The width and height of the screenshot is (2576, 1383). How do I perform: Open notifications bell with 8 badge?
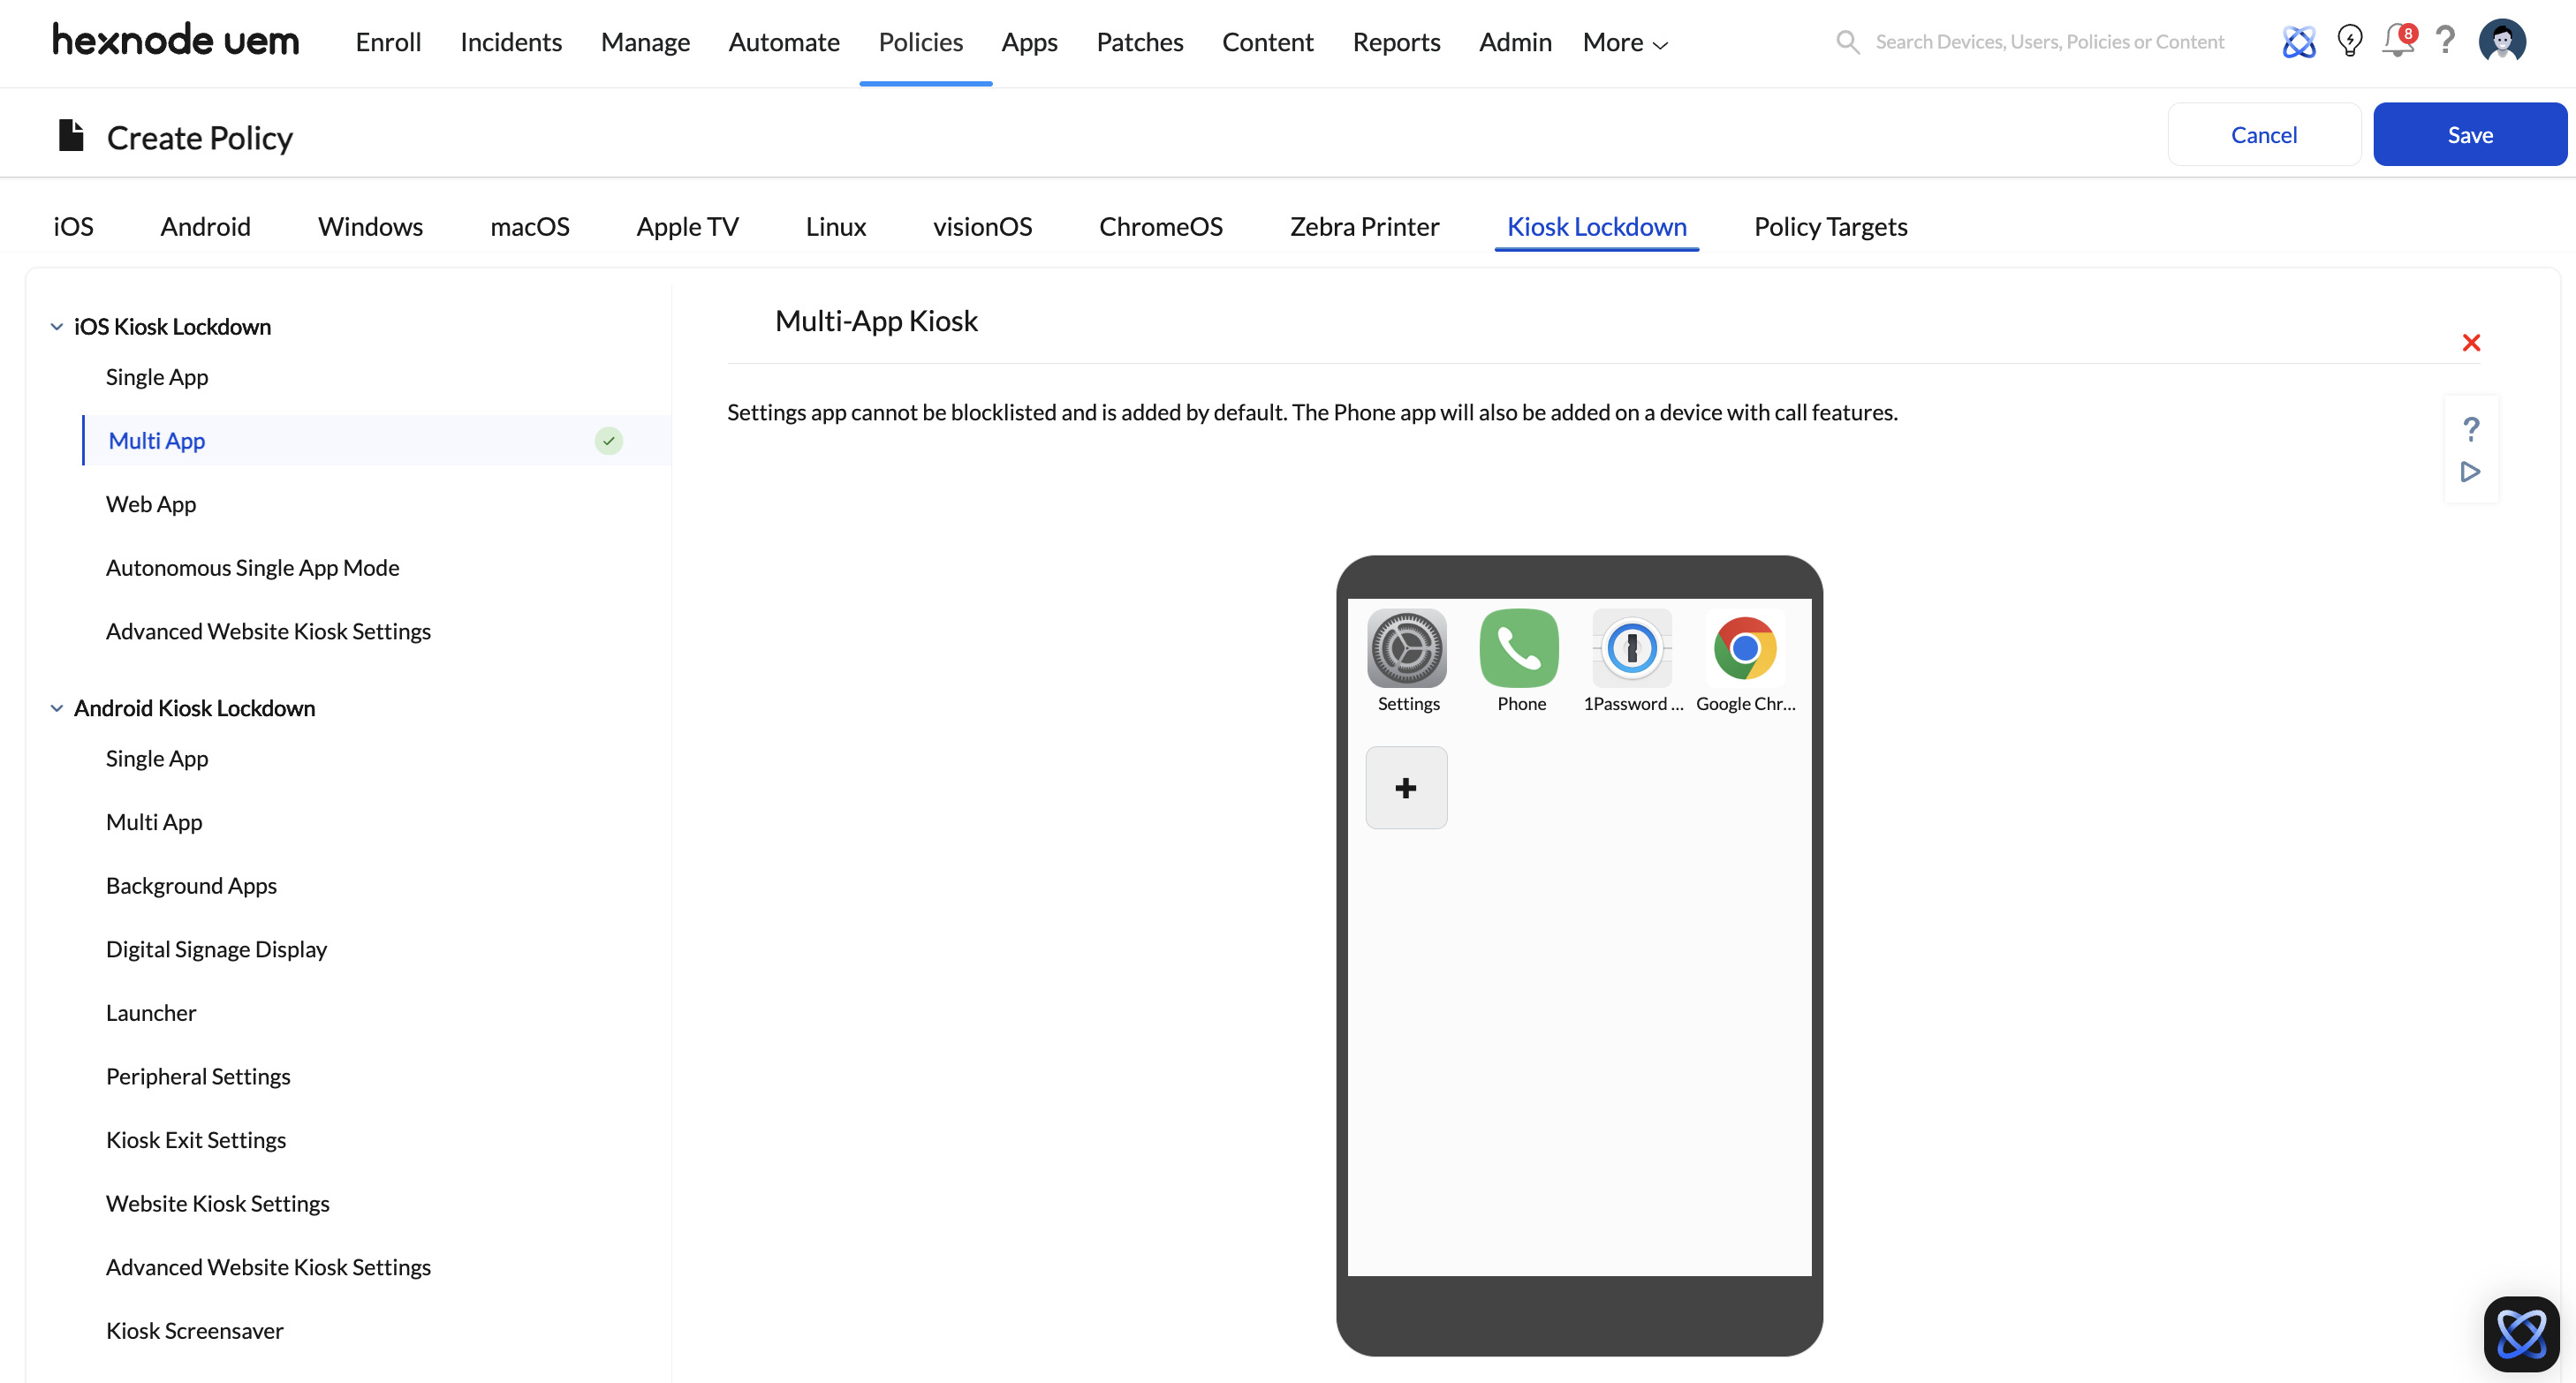click(x=2399, y=41)
